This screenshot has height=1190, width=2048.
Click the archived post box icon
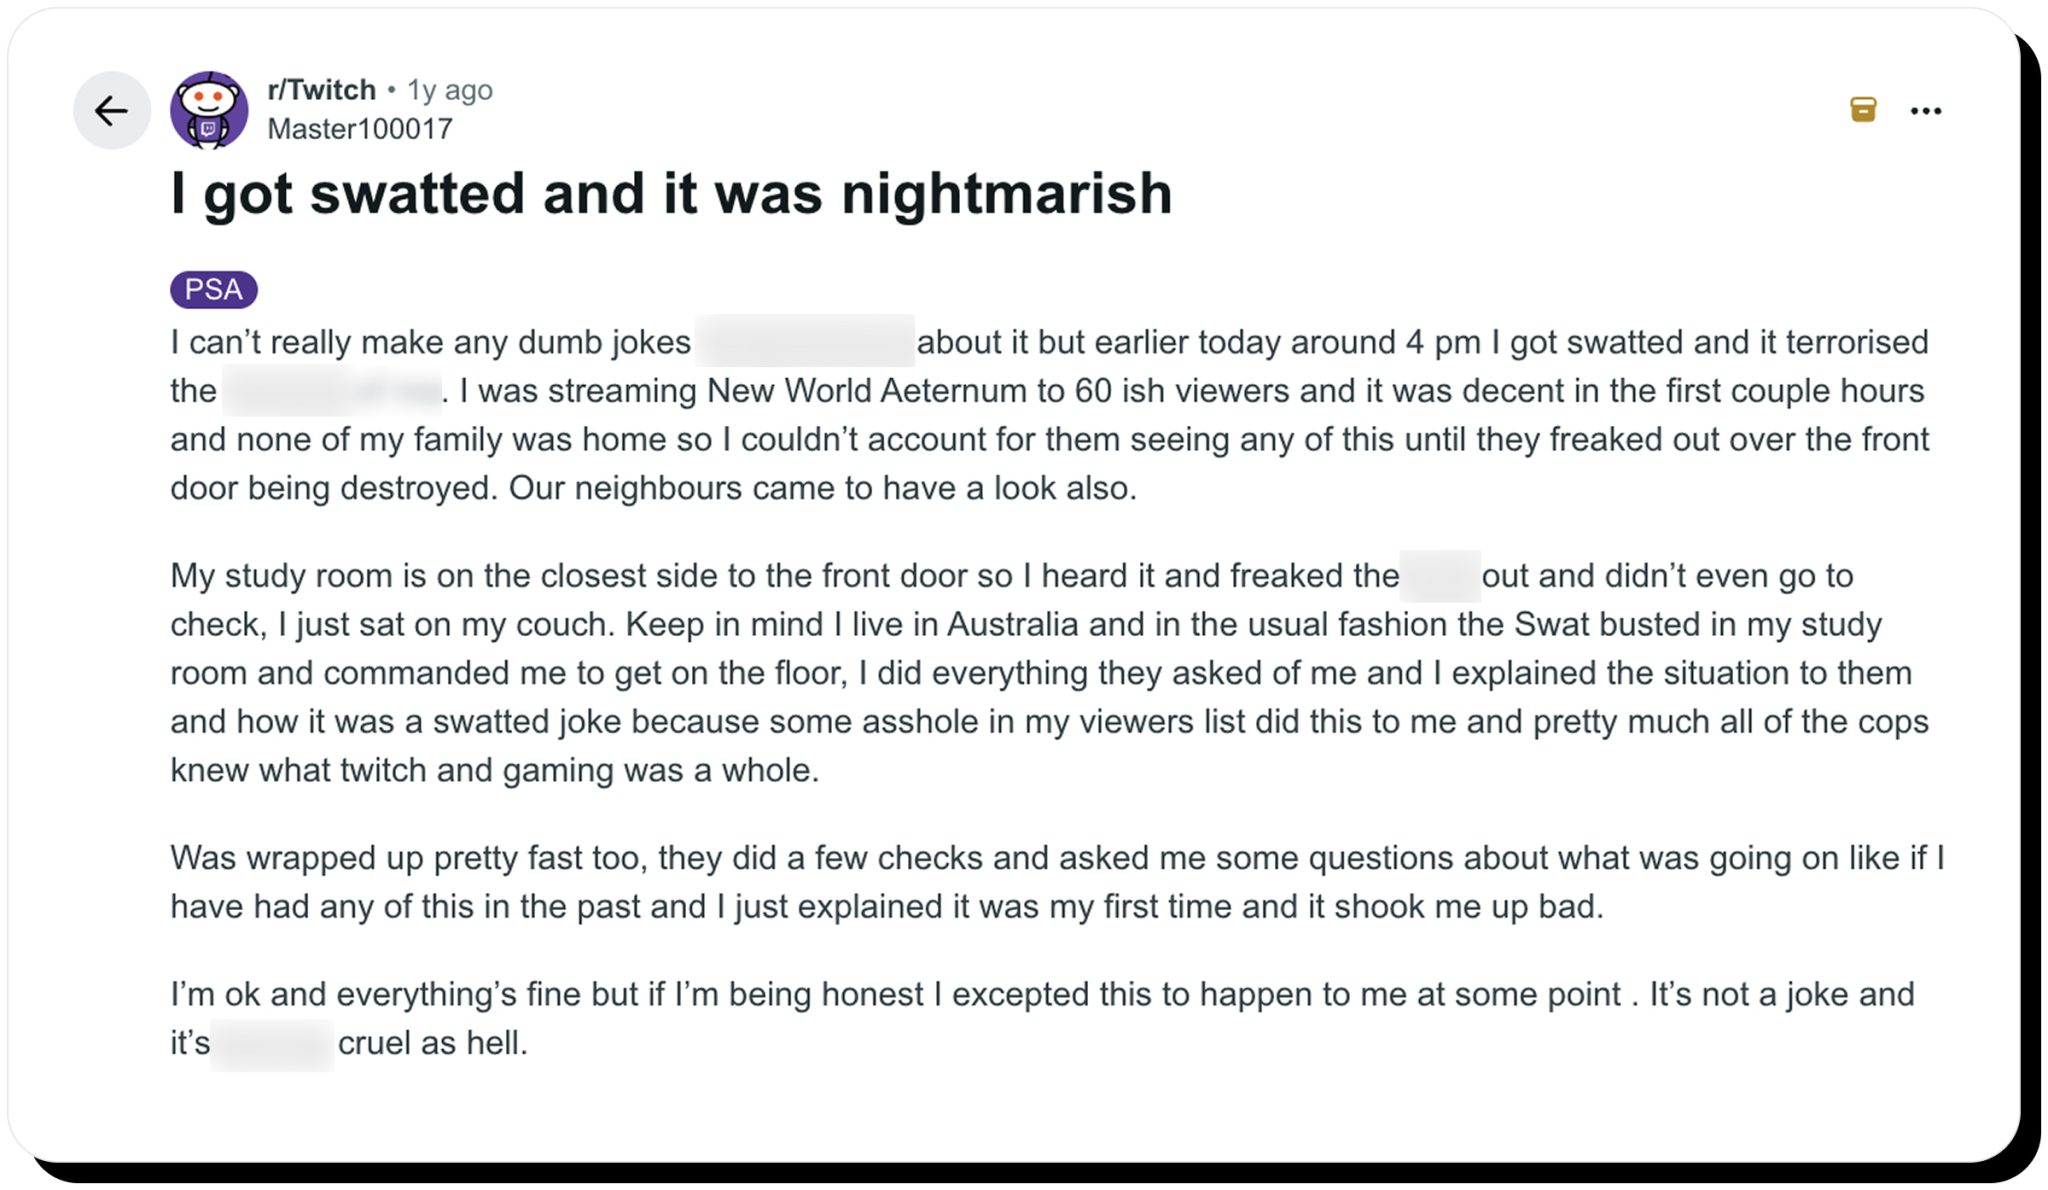point(1862,109)
